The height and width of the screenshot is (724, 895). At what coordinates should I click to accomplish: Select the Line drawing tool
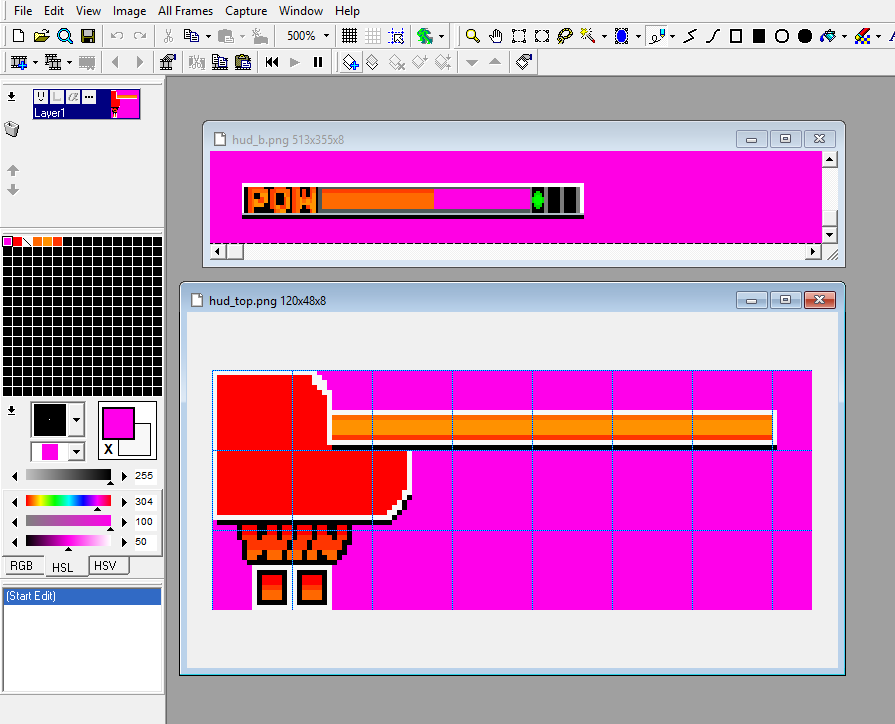[690, 35]
